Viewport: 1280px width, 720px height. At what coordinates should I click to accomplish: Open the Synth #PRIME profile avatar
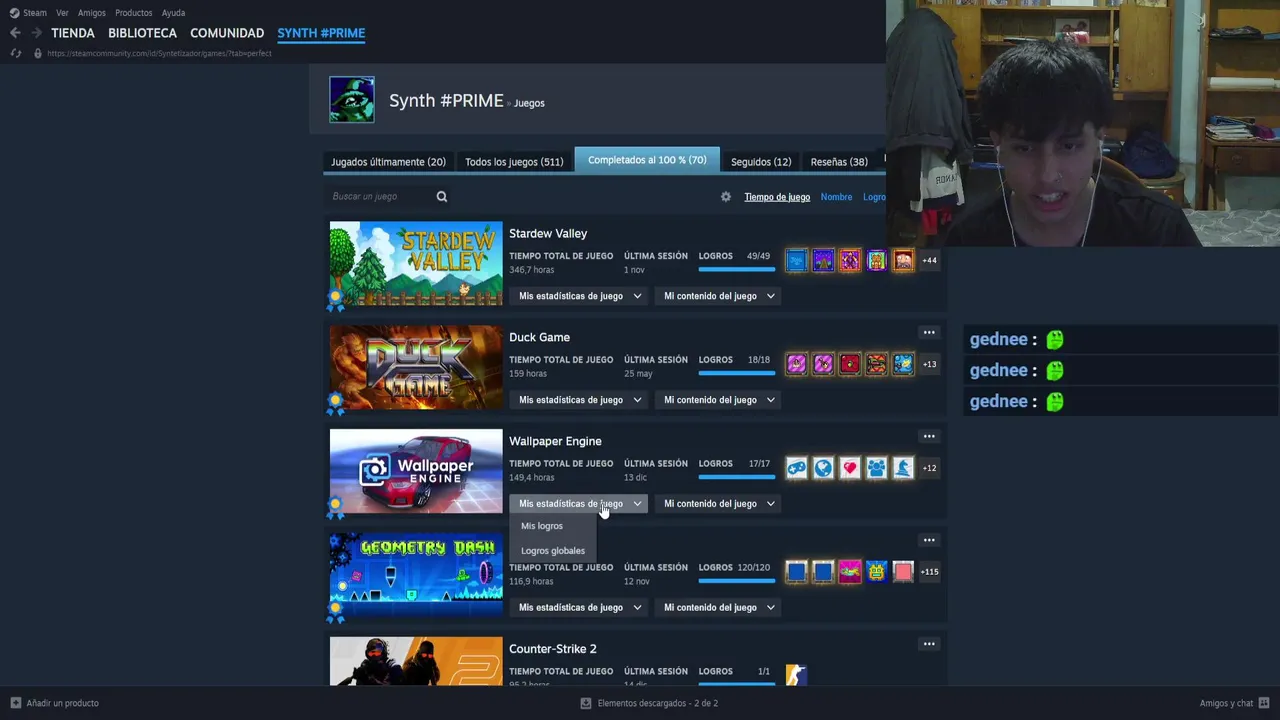pyautogui.click(x=352, y=99)
